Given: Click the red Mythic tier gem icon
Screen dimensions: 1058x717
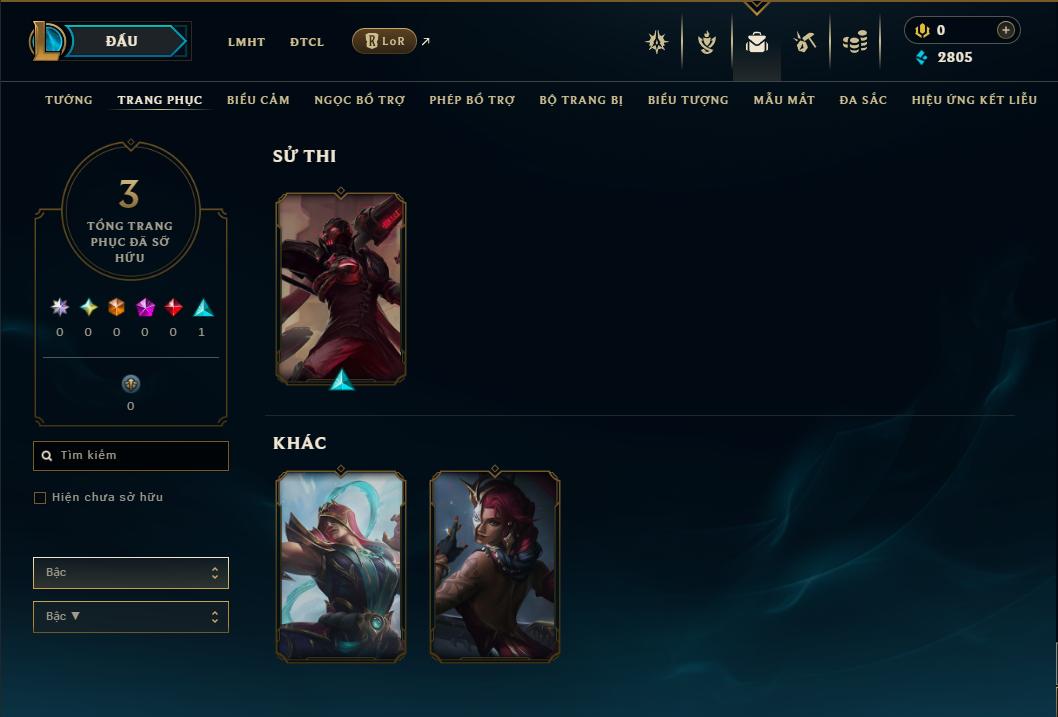Looking at the screenshot, I should tap(173, 308).
